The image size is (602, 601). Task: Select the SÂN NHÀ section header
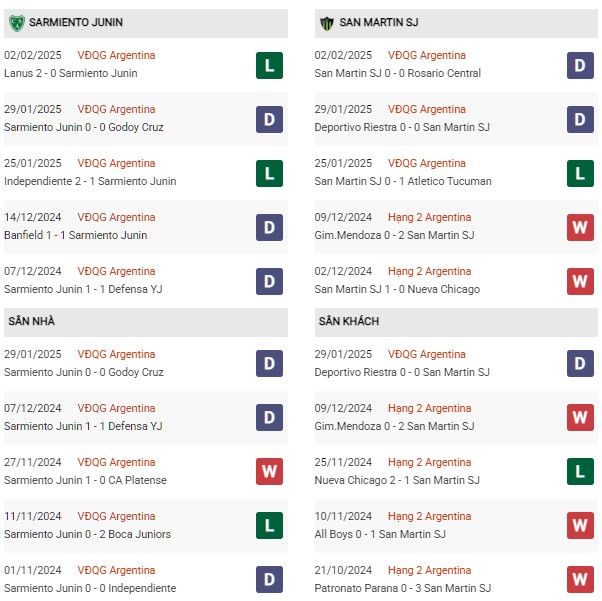(146, 322)
